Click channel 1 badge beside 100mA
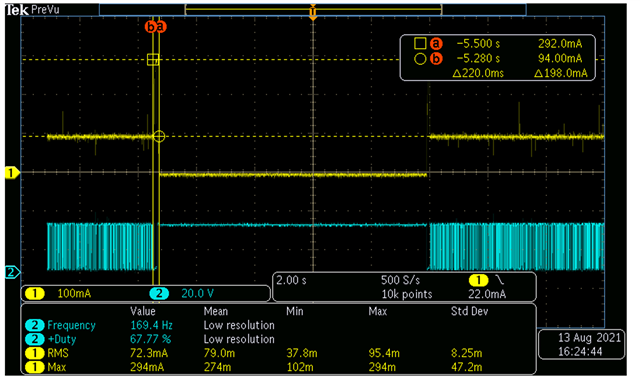 tap(35, 293)
